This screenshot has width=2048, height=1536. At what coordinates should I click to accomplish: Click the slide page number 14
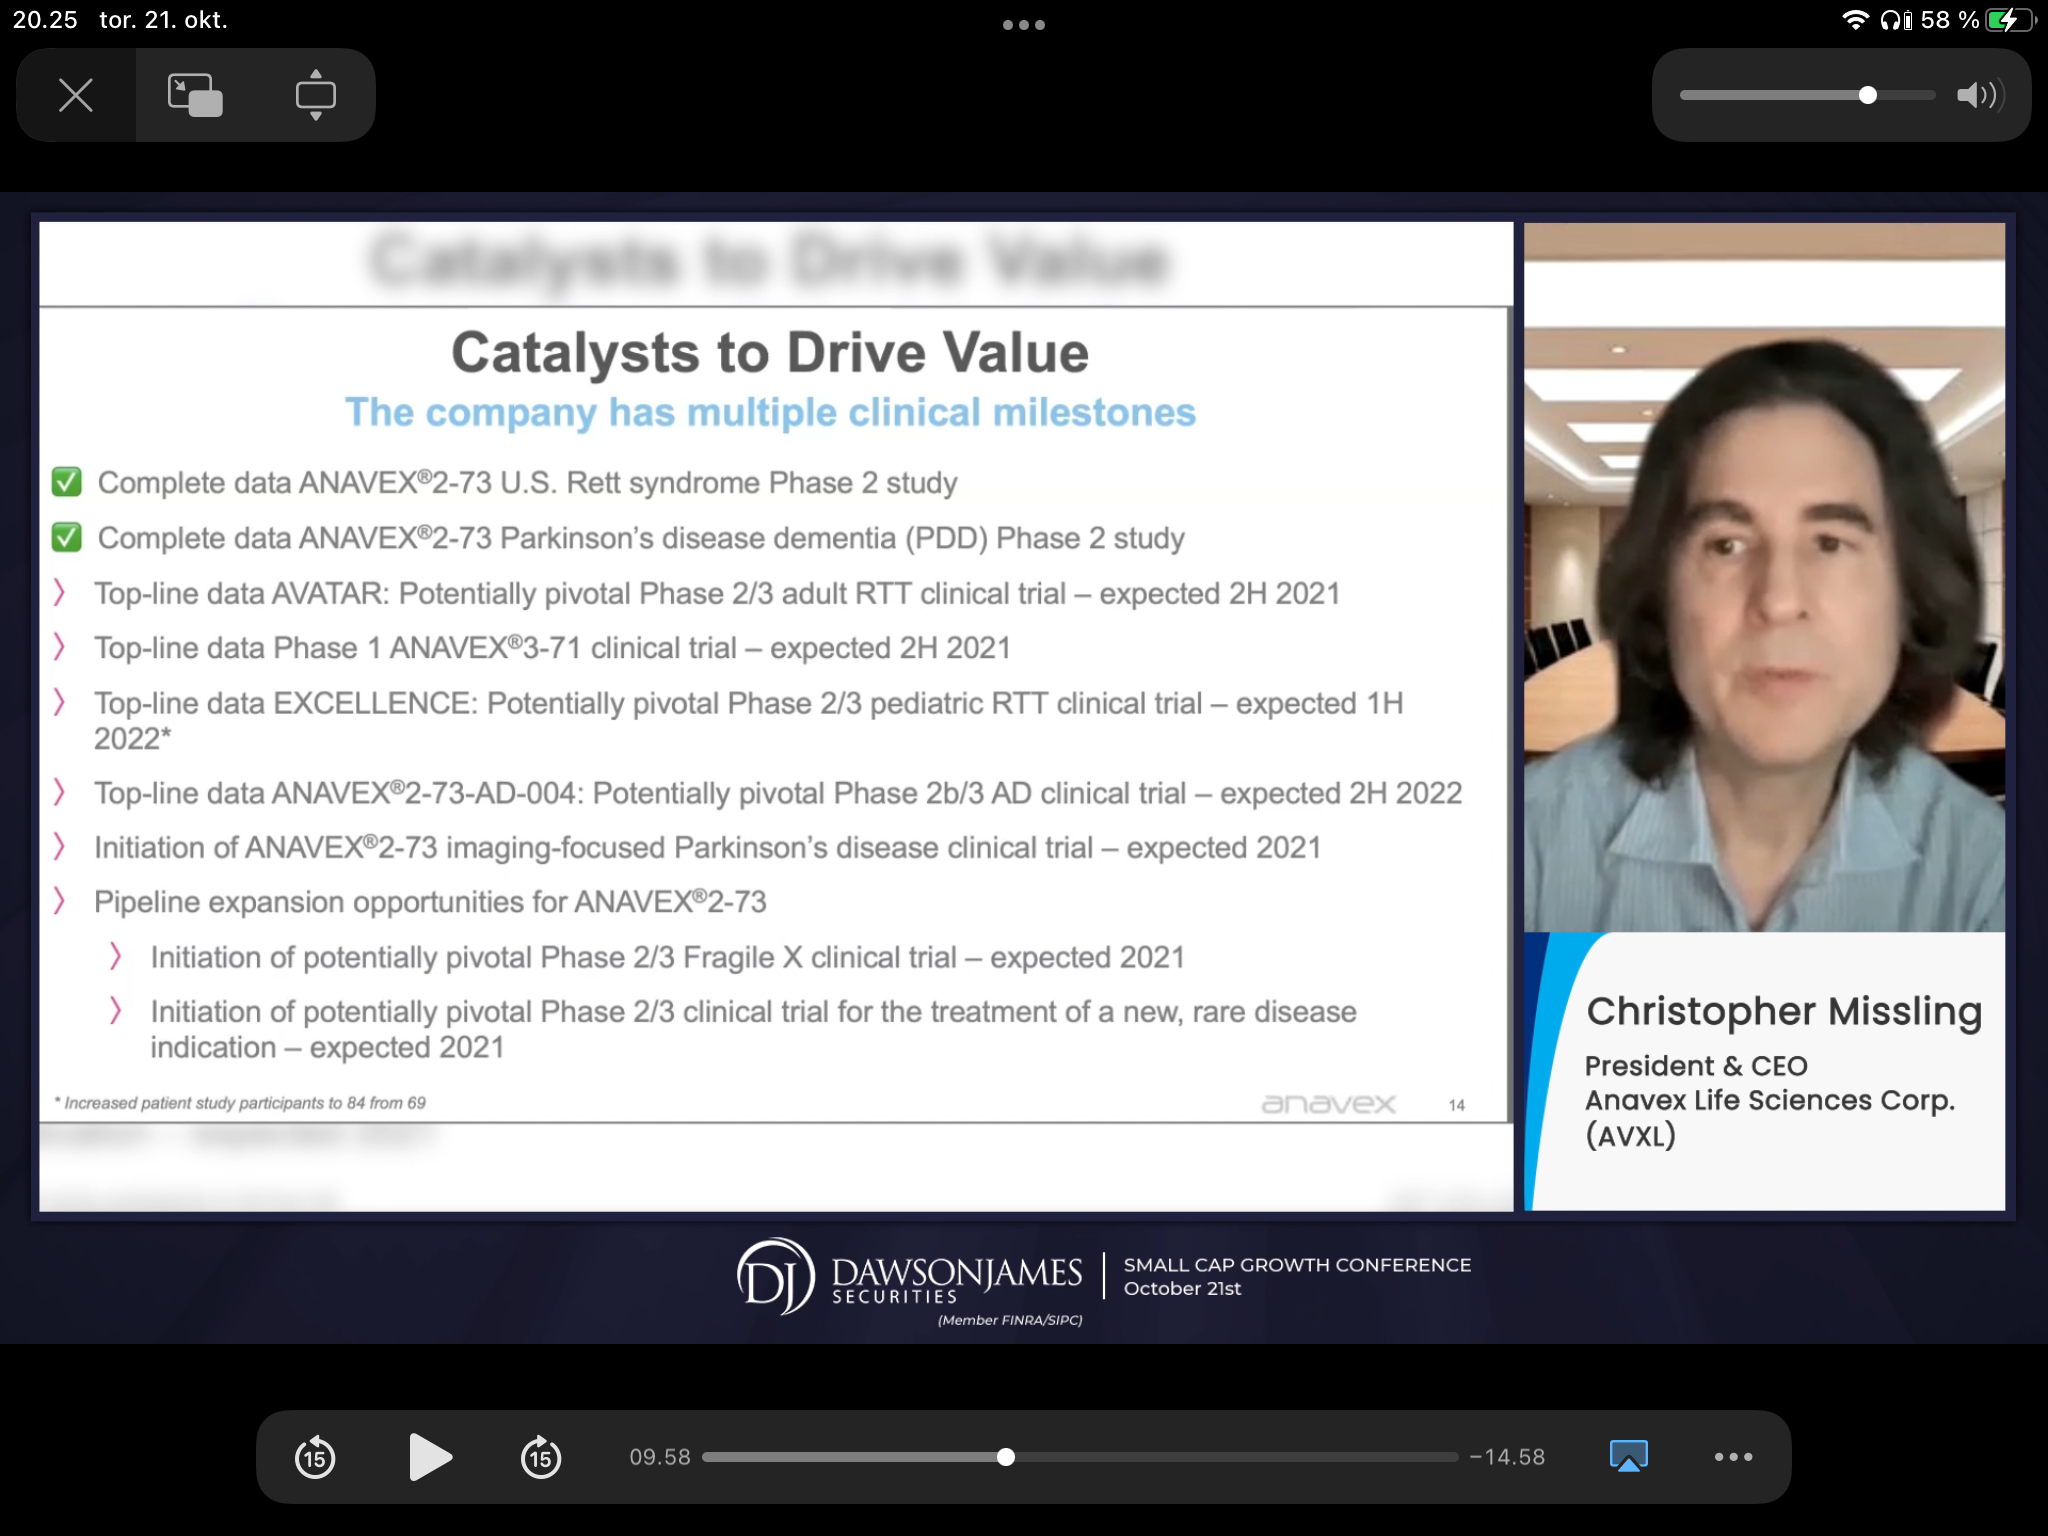1457,1105
